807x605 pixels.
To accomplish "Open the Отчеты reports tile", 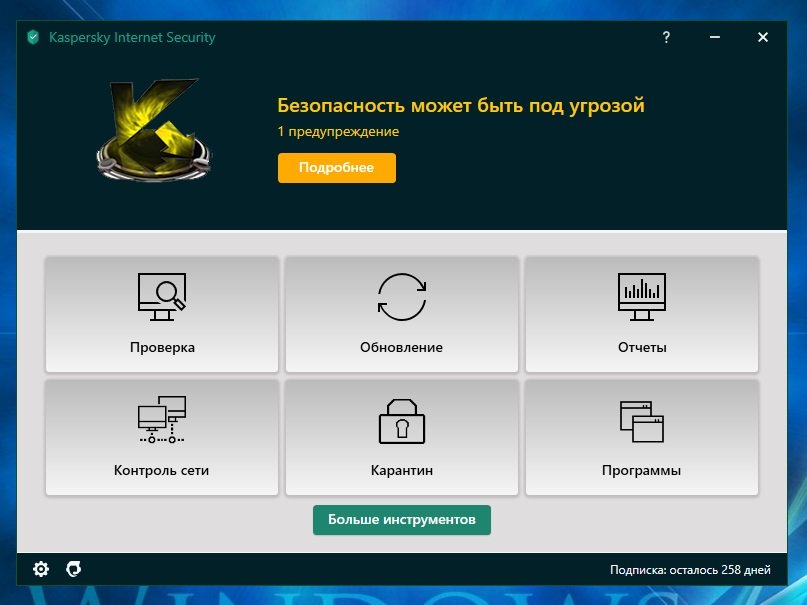I will tap(641, 314).
